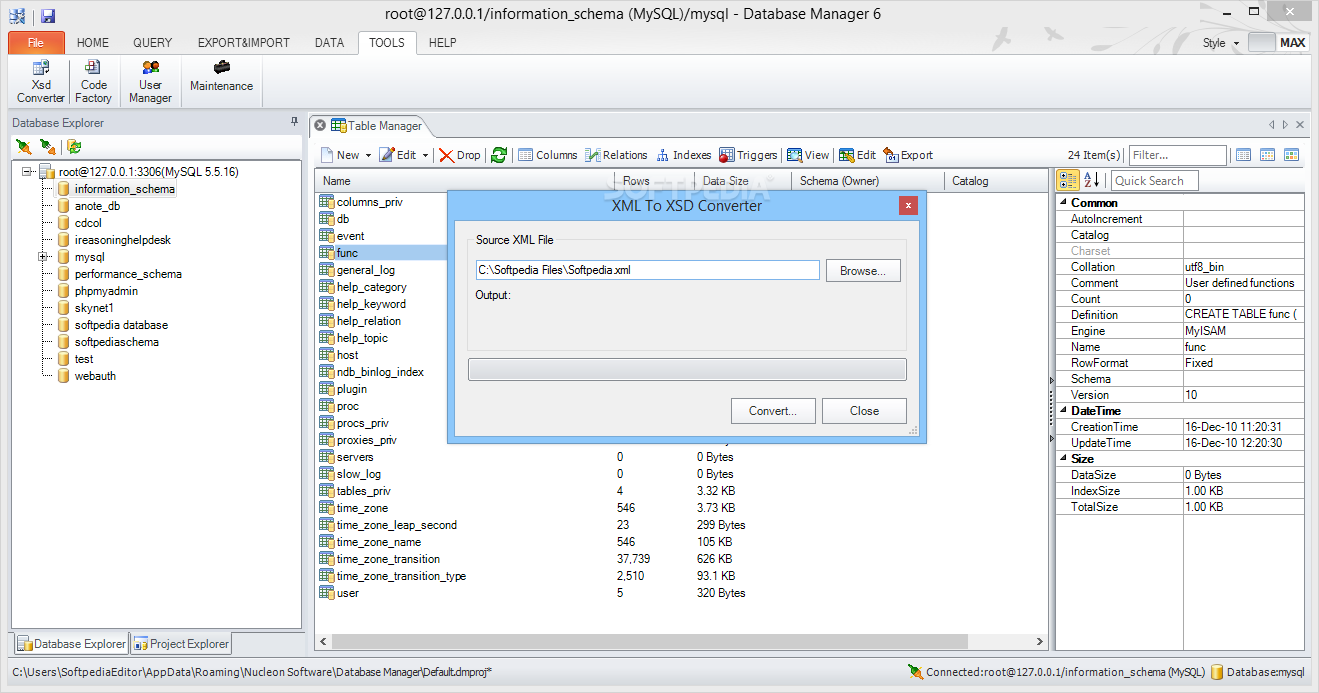Collapse the Size property group
This screenshot has width=1319, height=693.
pyautogui.click(x=1063, y=459)
